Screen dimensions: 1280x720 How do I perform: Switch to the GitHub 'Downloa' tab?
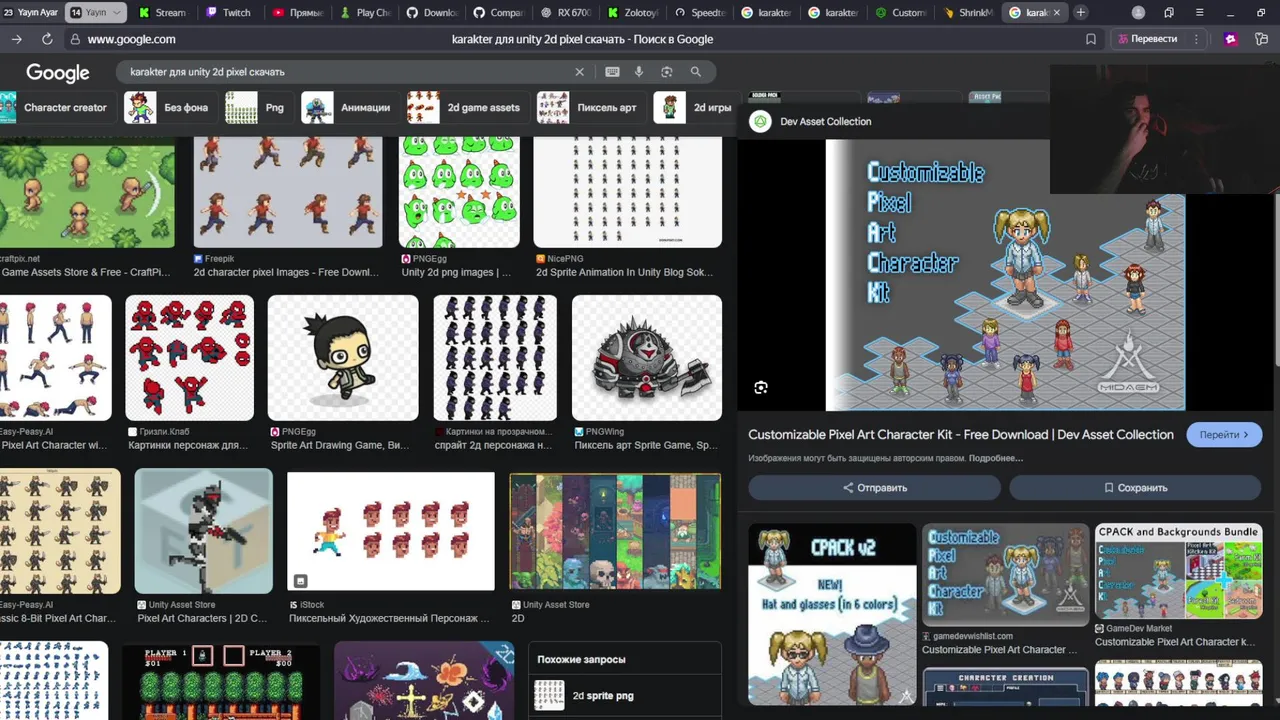click(x=431, y=12)
